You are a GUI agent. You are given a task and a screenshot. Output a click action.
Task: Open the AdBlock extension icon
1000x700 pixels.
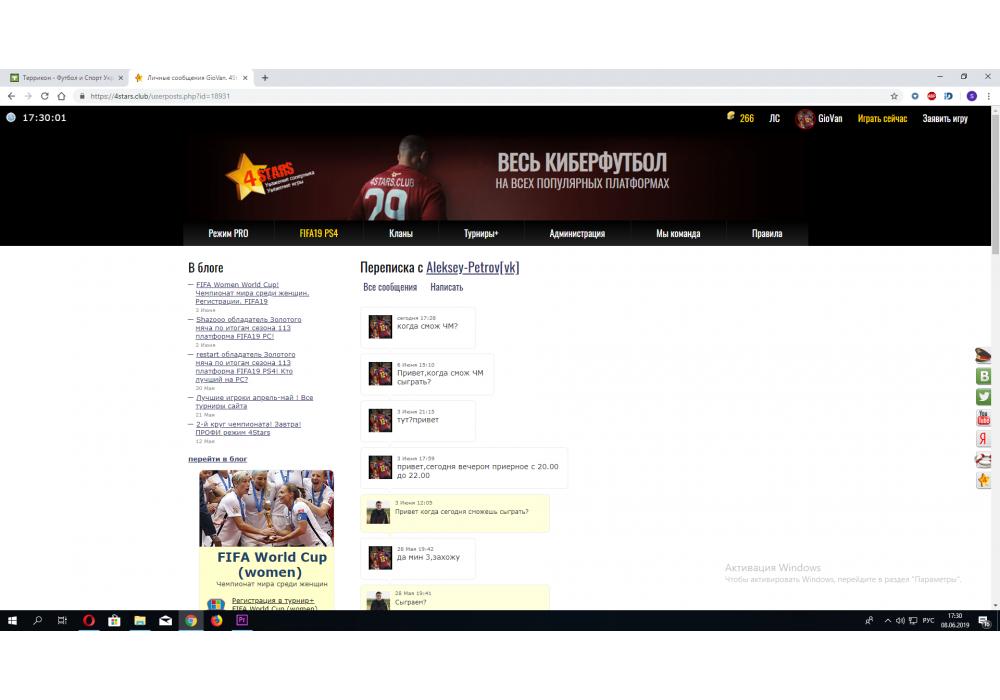tap(932, 96)
